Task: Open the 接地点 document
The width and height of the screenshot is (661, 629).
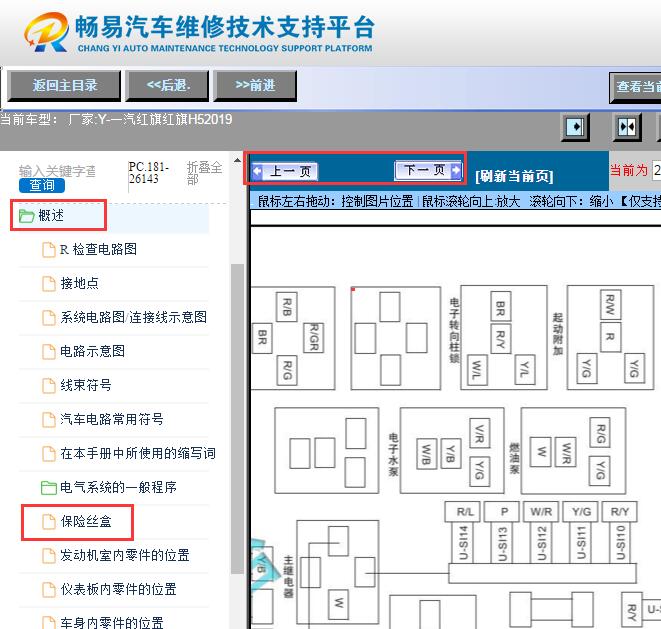Action: point(79,283)
